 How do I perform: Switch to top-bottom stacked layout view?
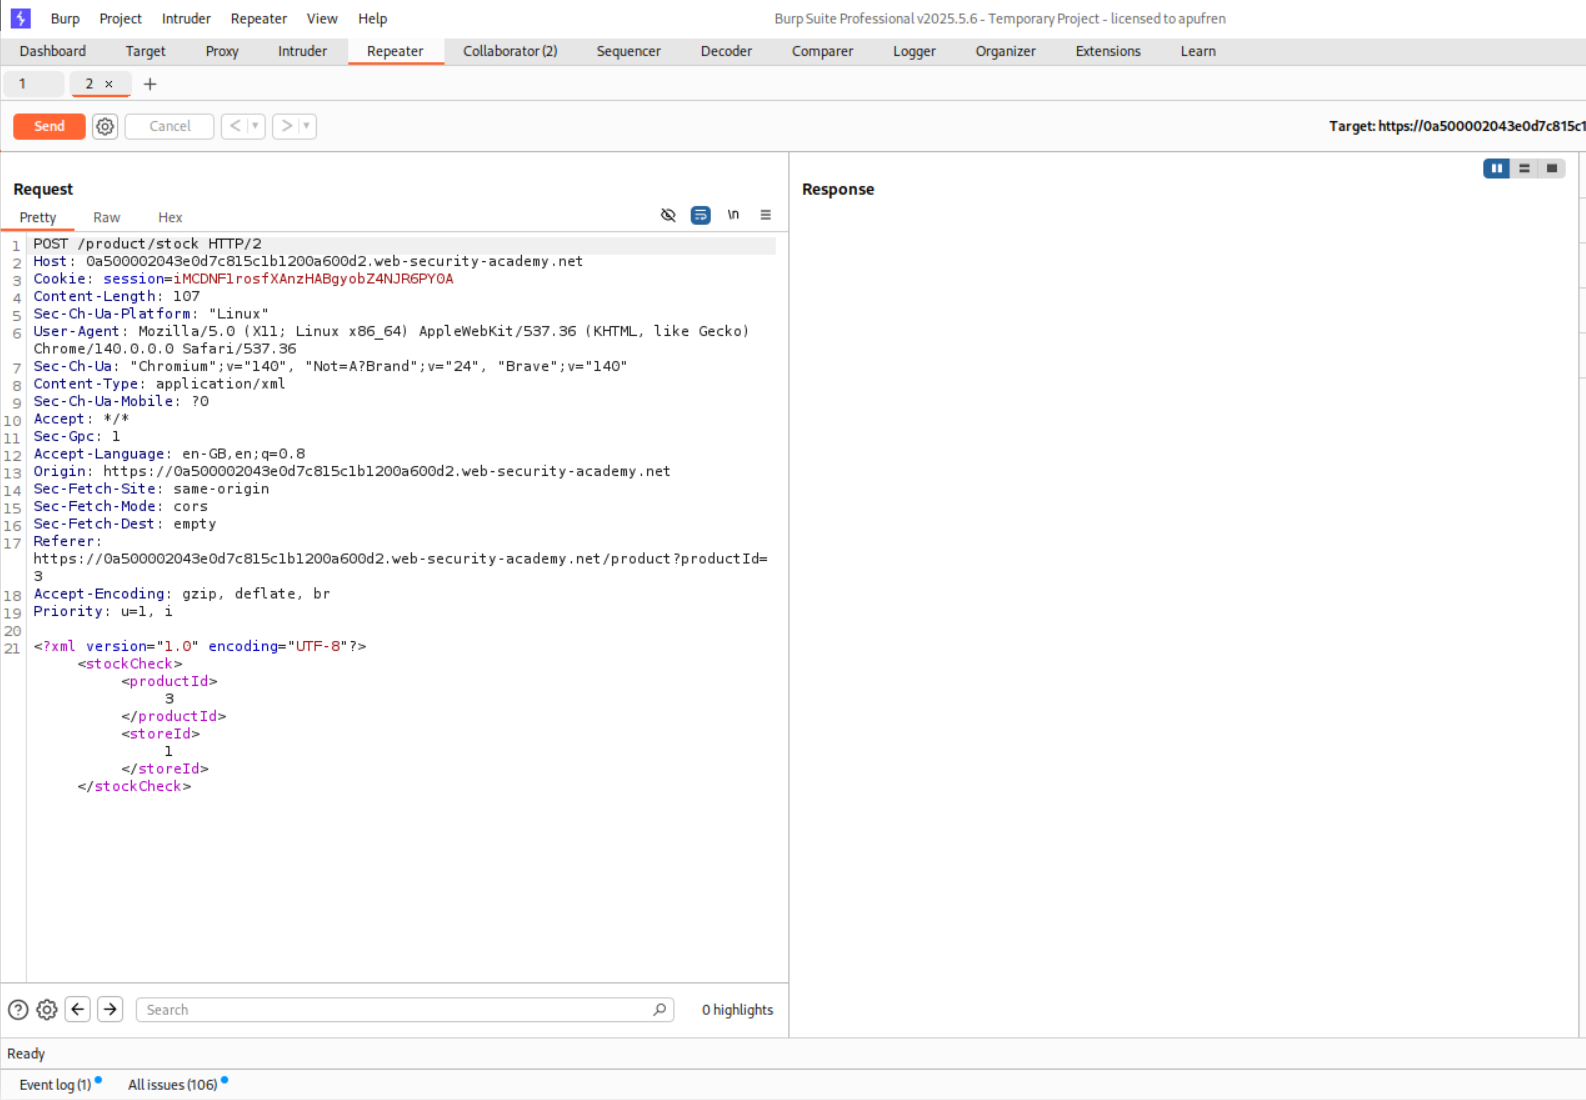(1524, 168)
